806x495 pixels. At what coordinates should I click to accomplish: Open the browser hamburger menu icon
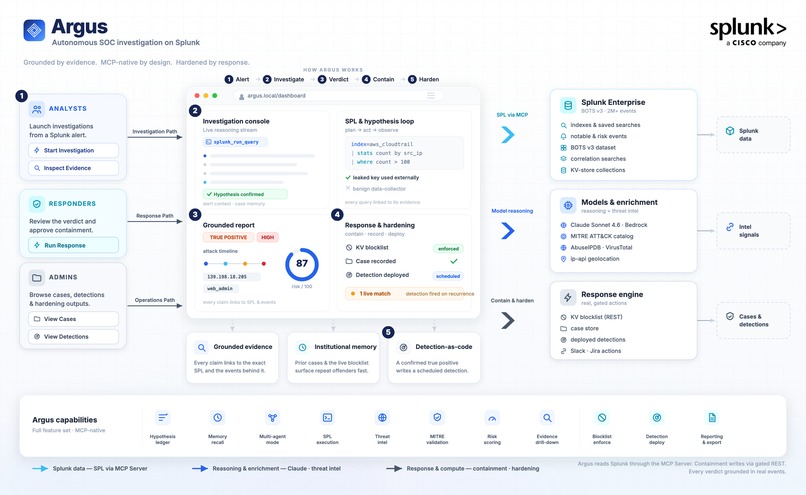431,96
